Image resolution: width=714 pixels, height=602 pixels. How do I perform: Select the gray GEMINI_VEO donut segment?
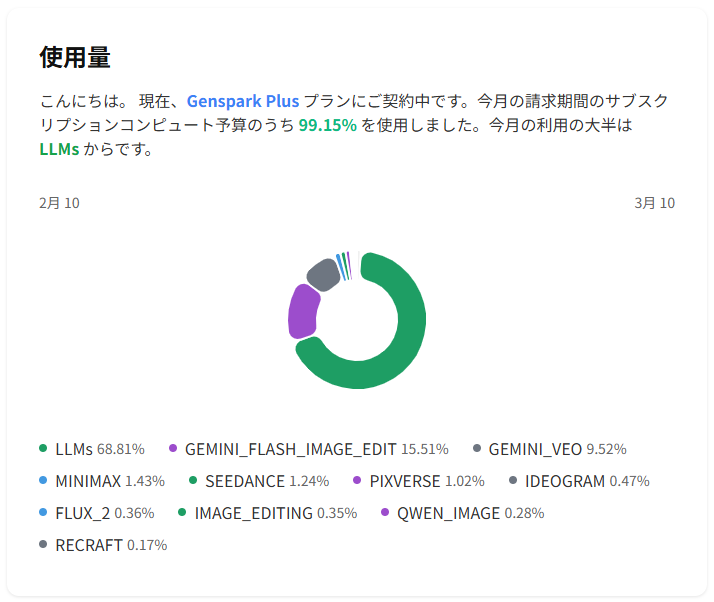pos(322,273)
